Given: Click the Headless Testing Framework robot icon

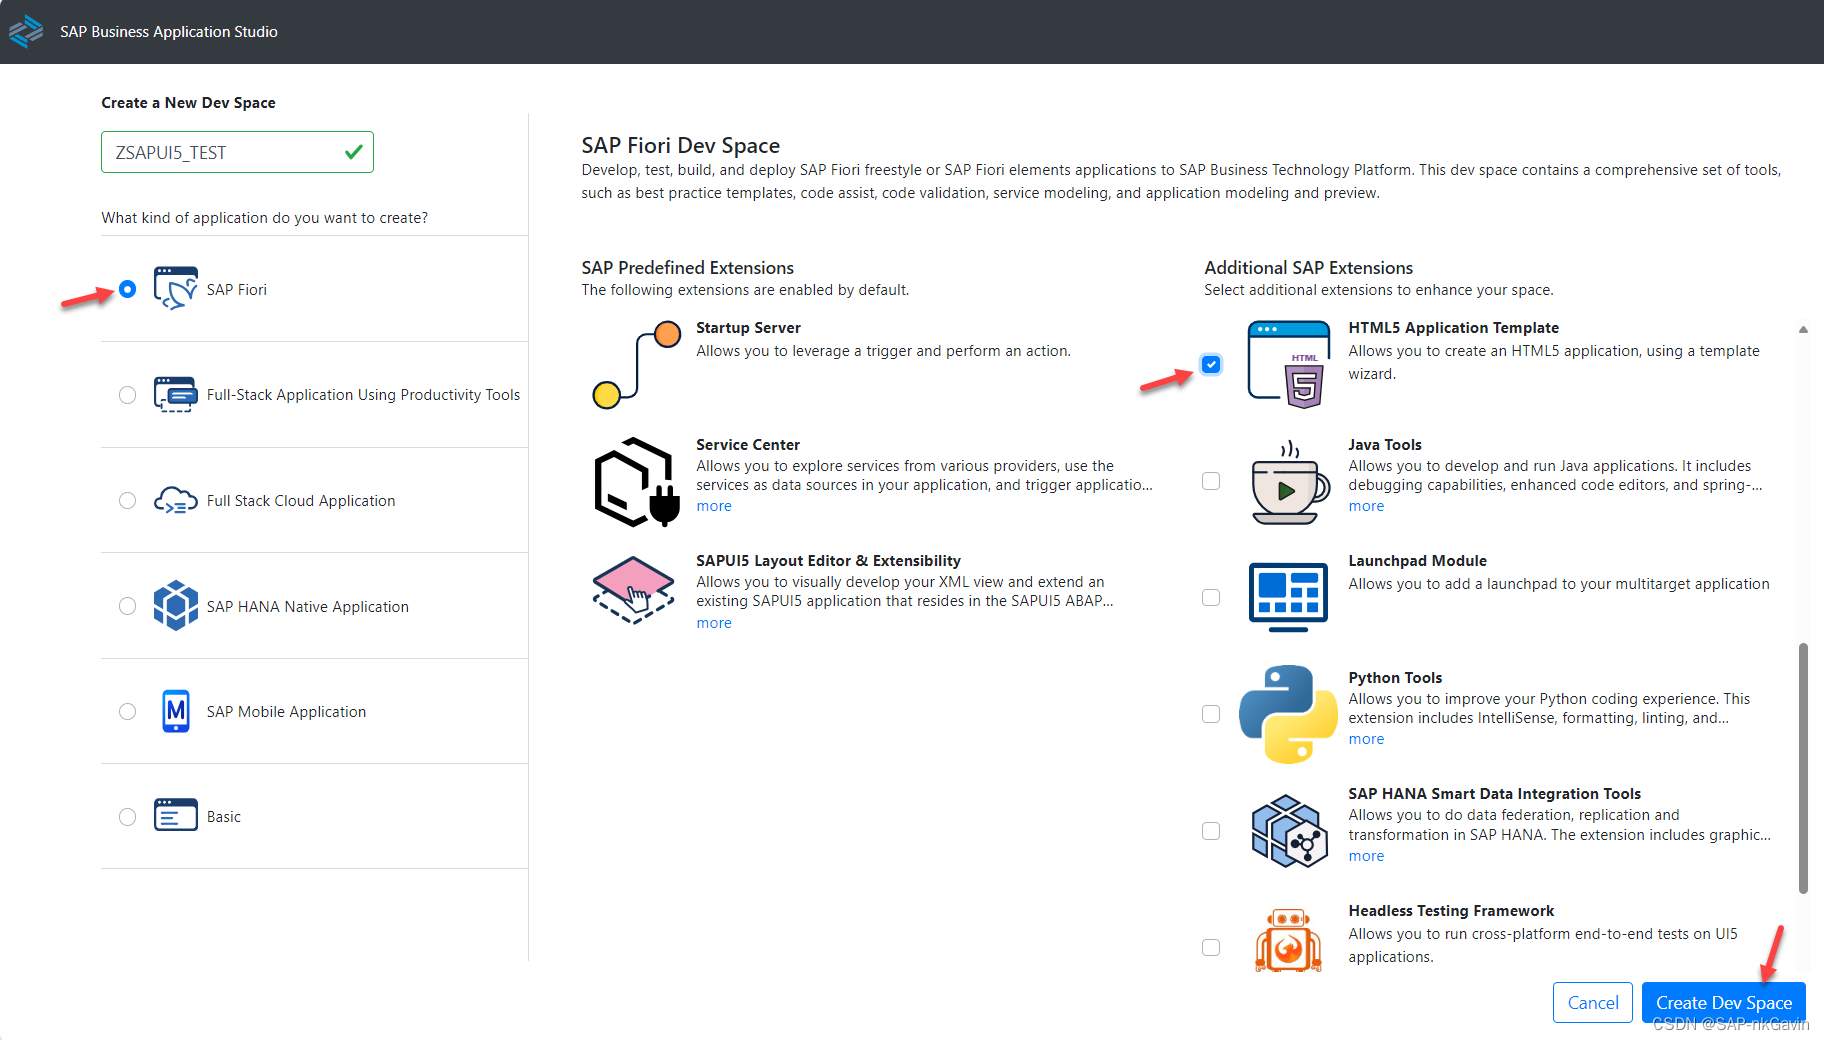Looking at the screenshot, I should click(1288, 940).
